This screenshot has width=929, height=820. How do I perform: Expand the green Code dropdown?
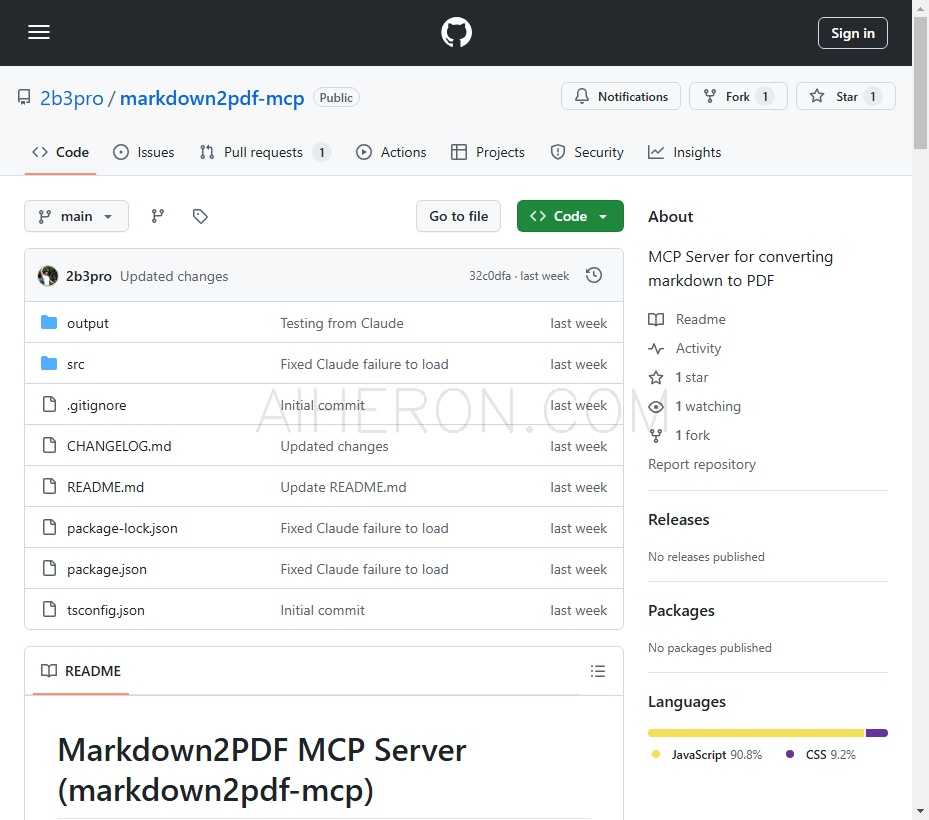(x=570, y=216)
